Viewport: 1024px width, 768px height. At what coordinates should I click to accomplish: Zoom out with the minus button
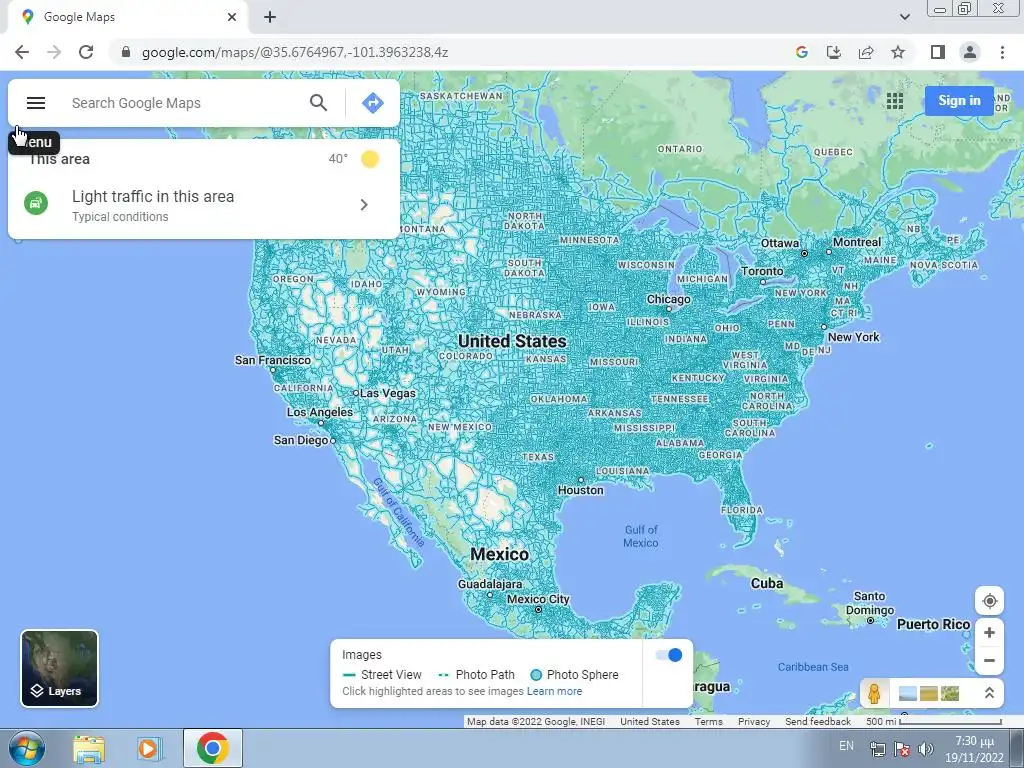(x=989, y=660)
